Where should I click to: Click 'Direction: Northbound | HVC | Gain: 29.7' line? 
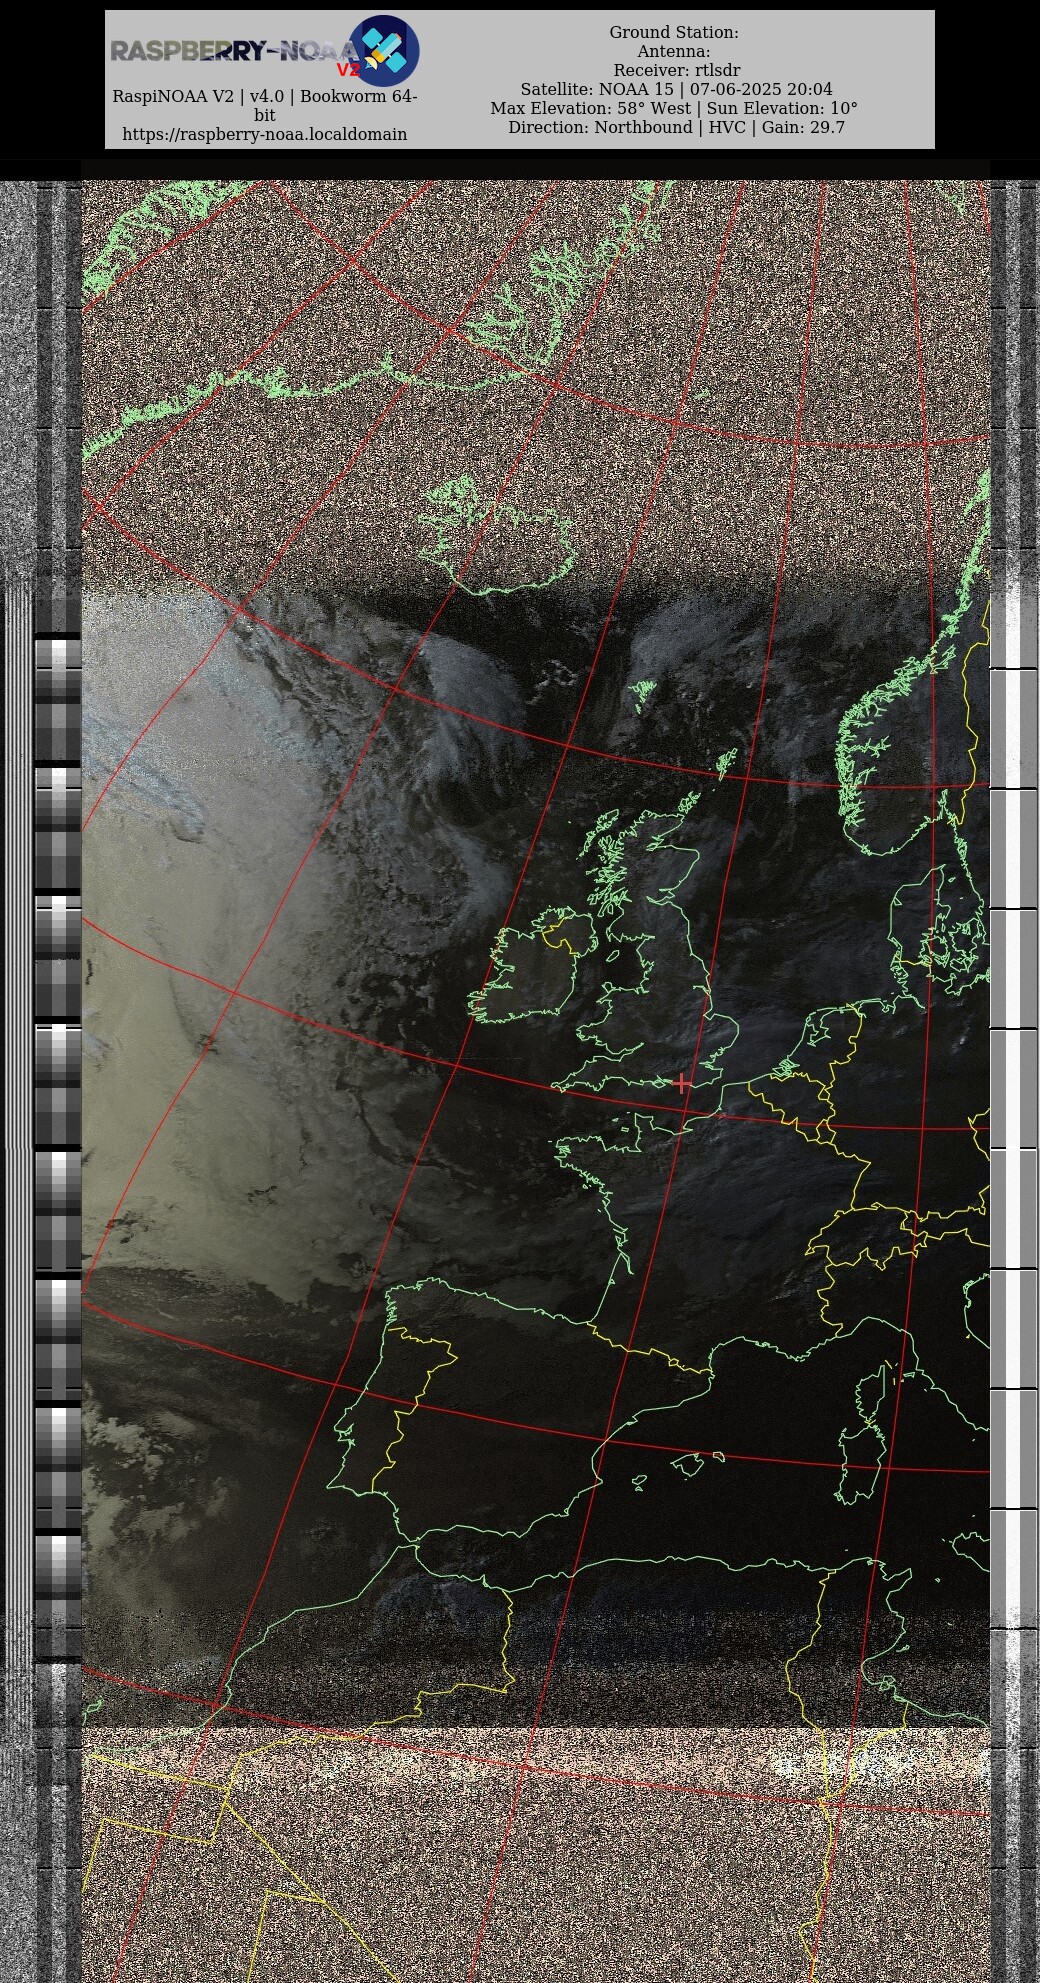676,128
